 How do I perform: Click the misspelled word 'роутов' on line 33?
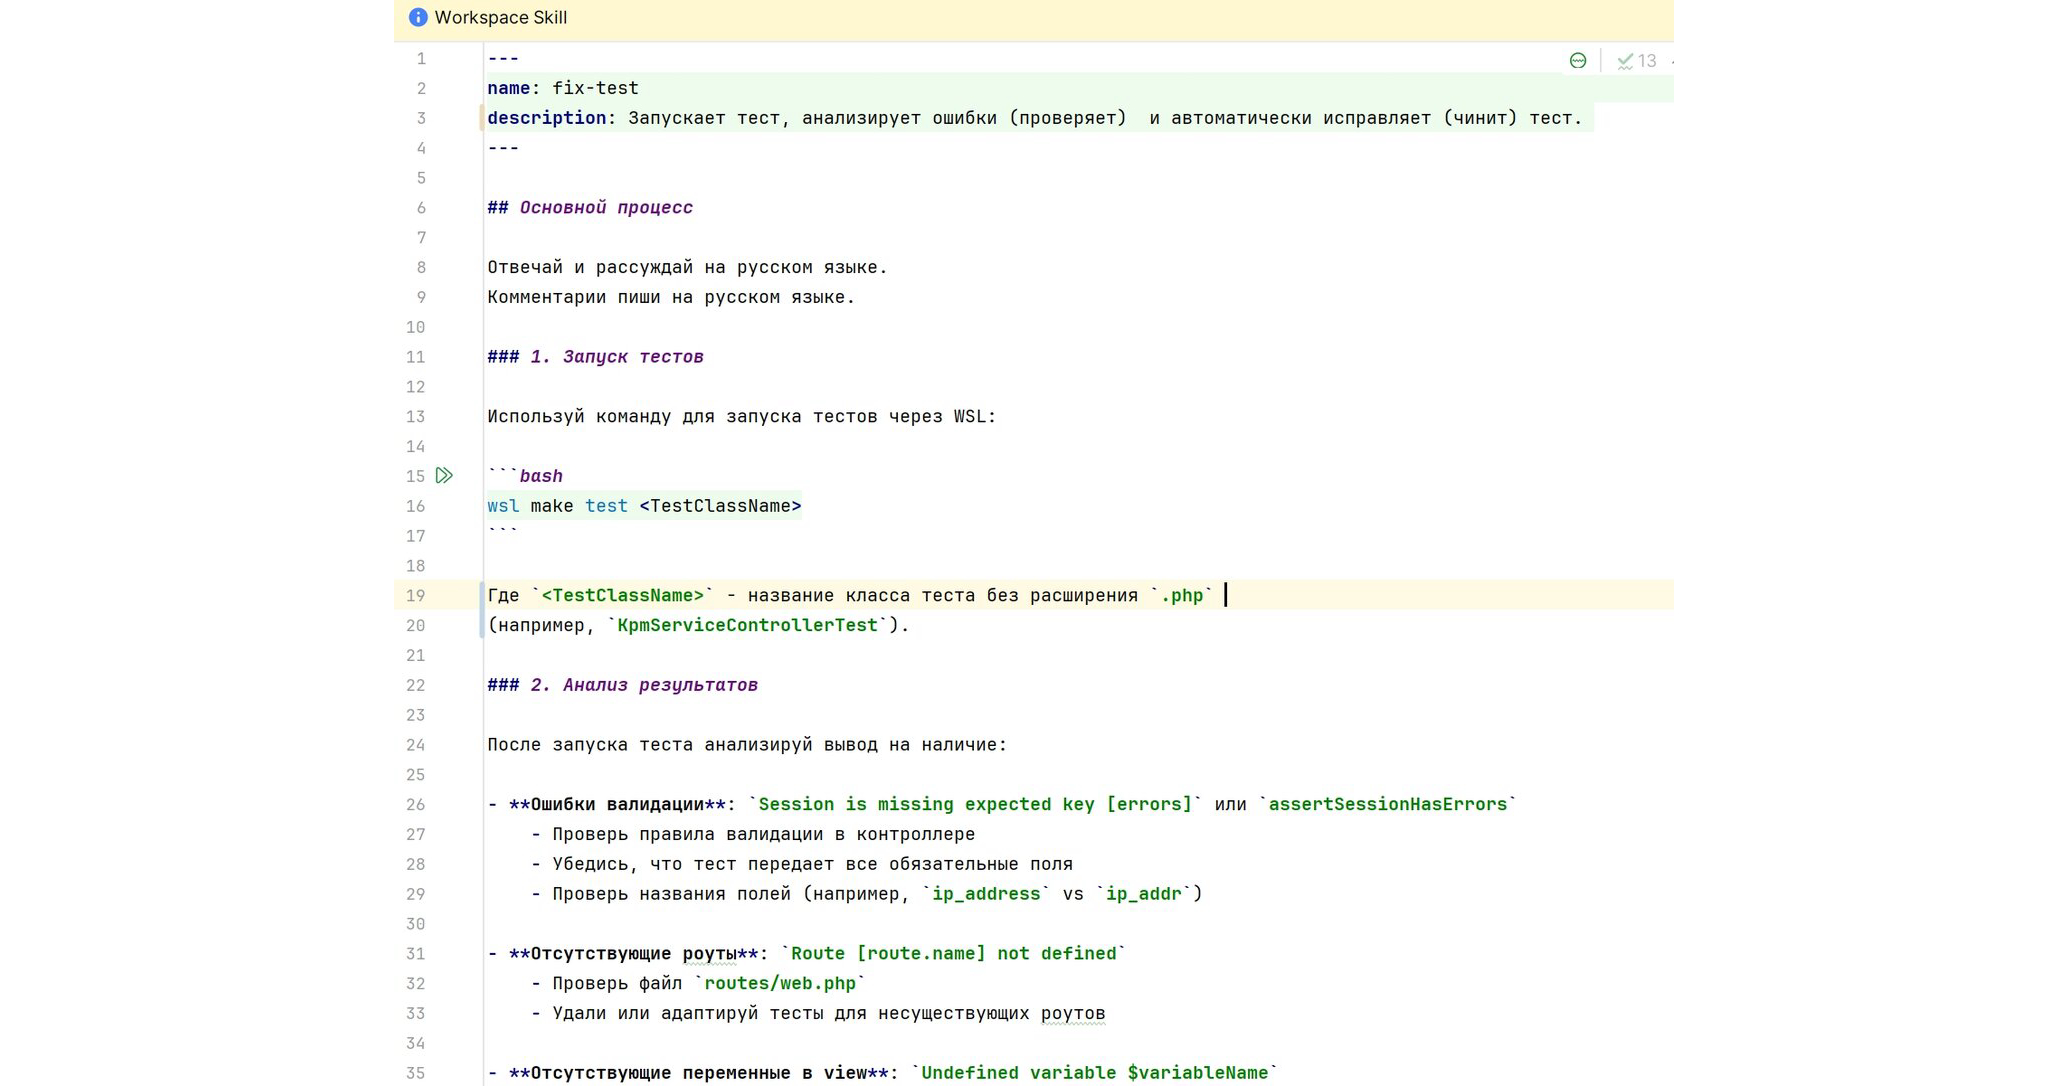click(1072, 1013)
